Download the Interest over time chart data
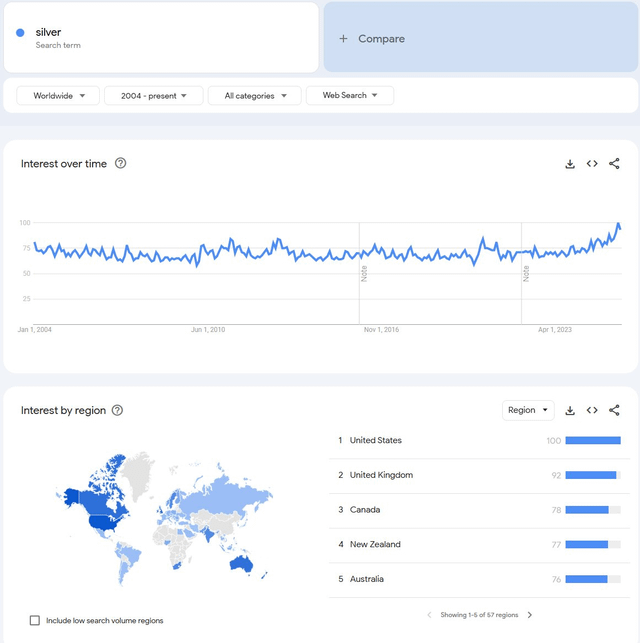The width and height of the screenshot is (640, 643). (x=570, y=164)
